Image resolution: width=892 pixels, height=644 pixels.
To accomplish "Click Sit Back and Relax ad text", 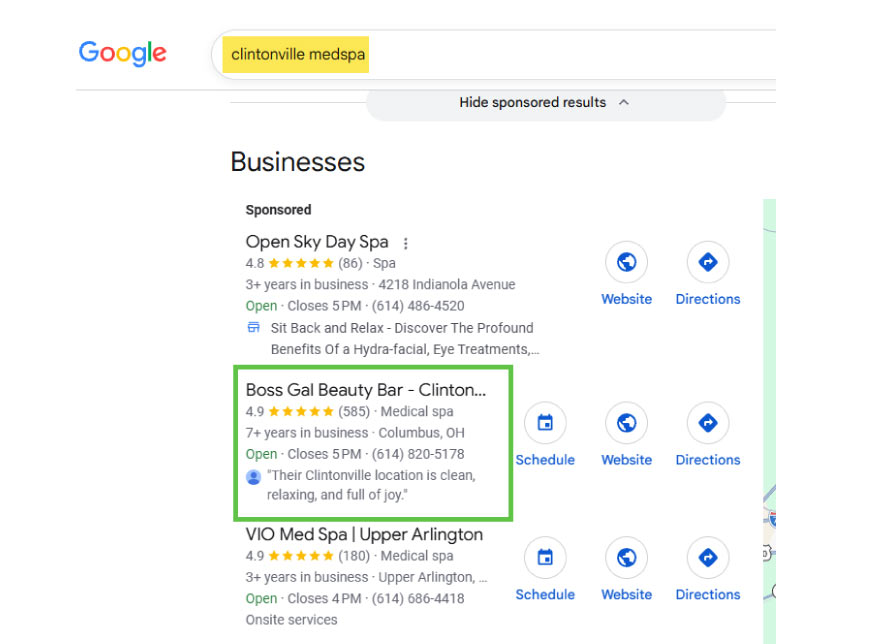I will click(404, 338).
